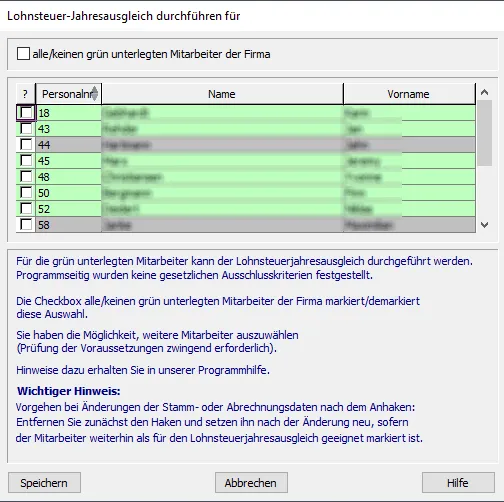Check the box for Personalnr 45
504x502 pixels.
tap(26, 161)
